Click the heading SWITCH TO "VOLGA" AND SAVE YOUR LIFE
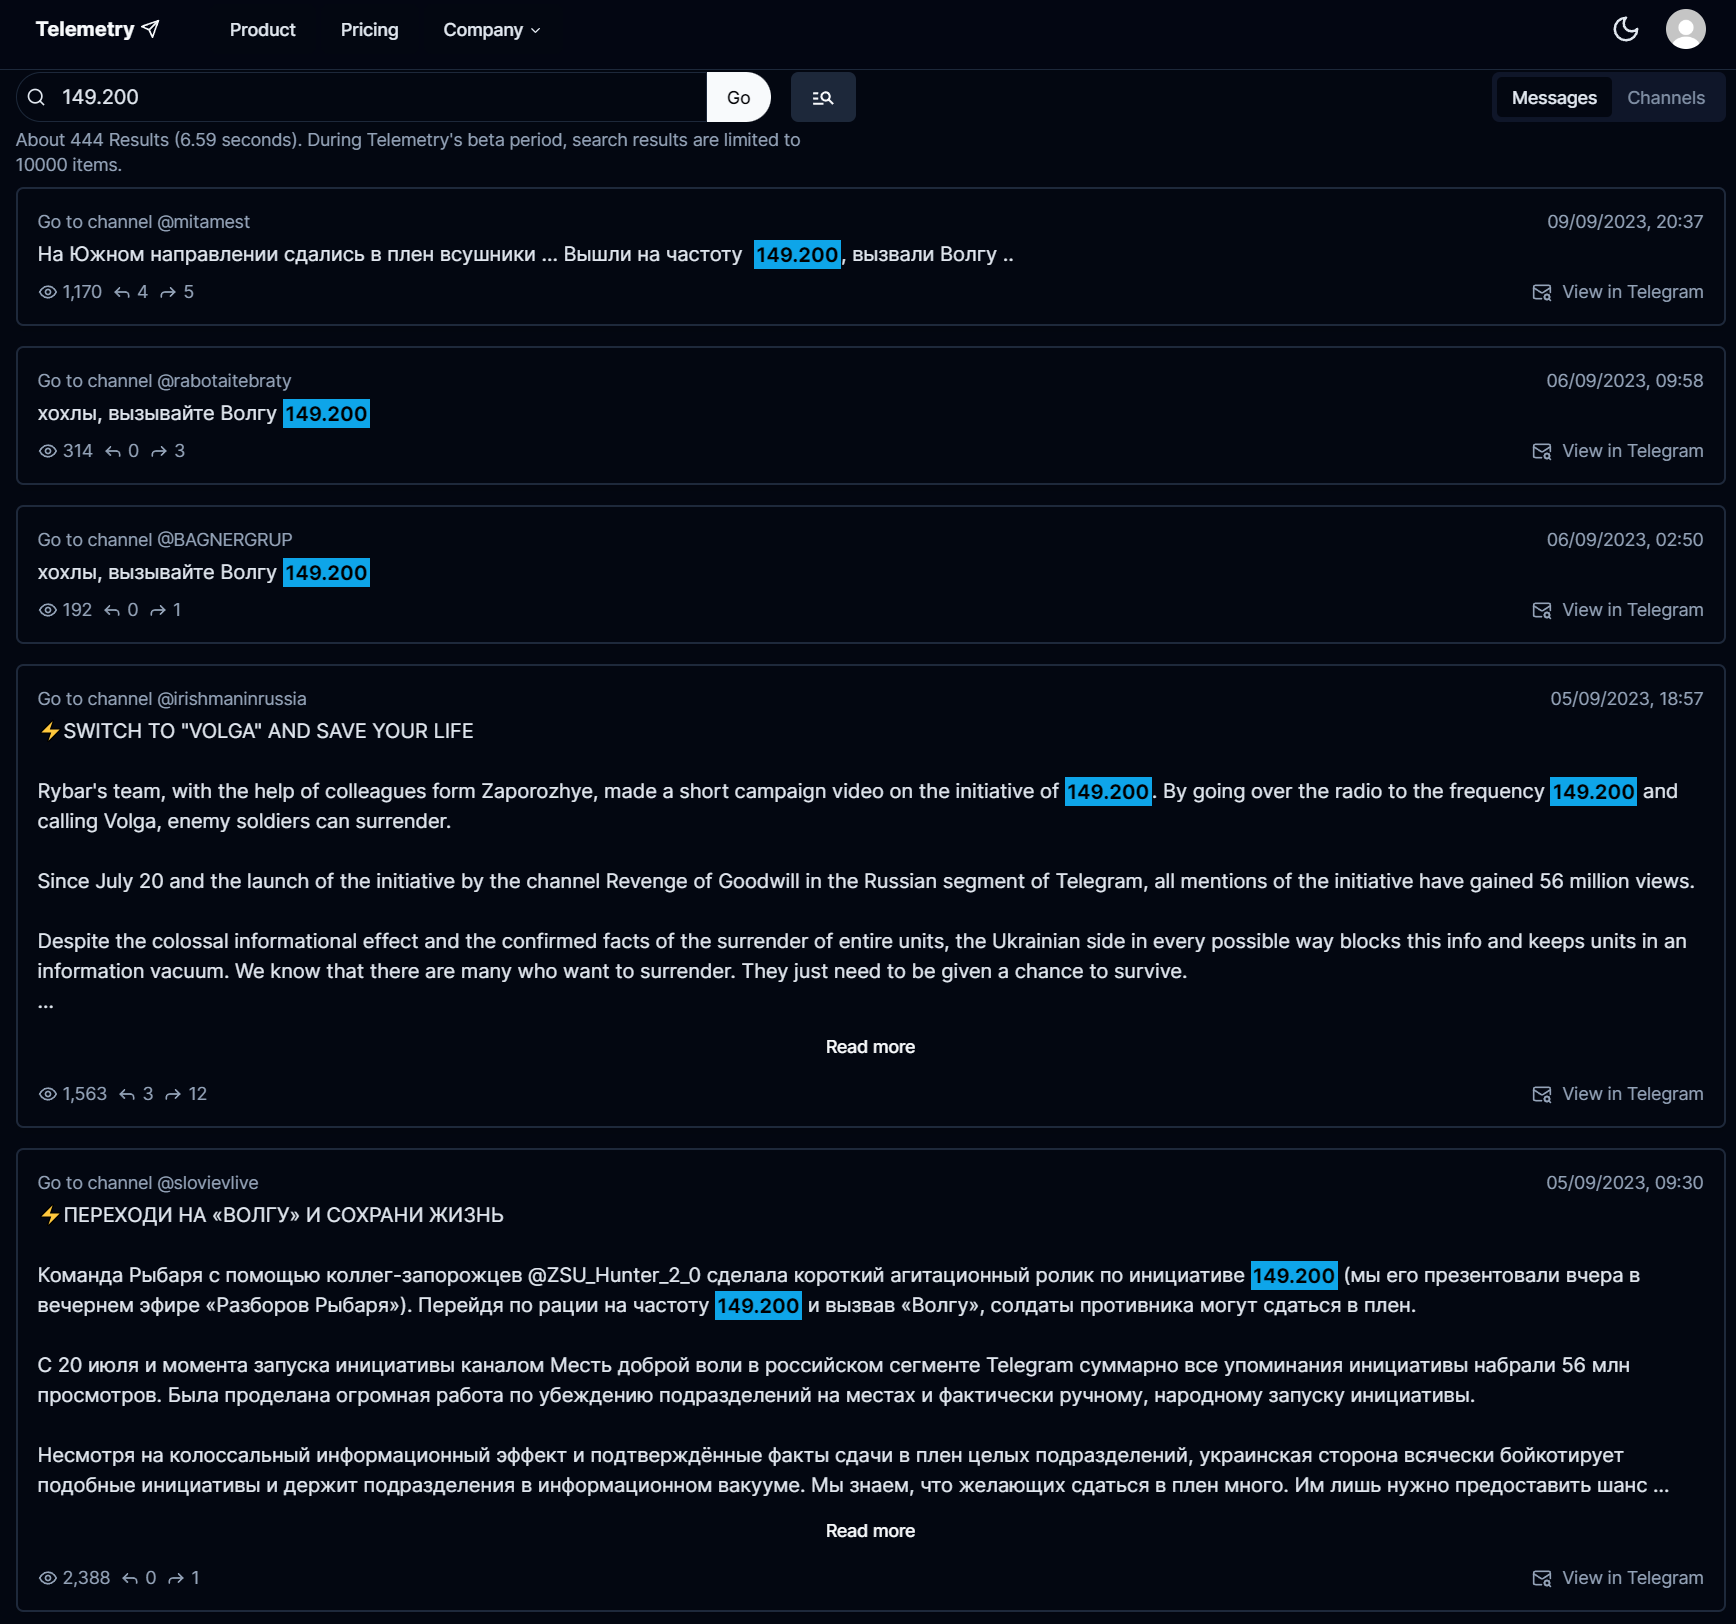The image size is (1736, 1624). point(268,731)
